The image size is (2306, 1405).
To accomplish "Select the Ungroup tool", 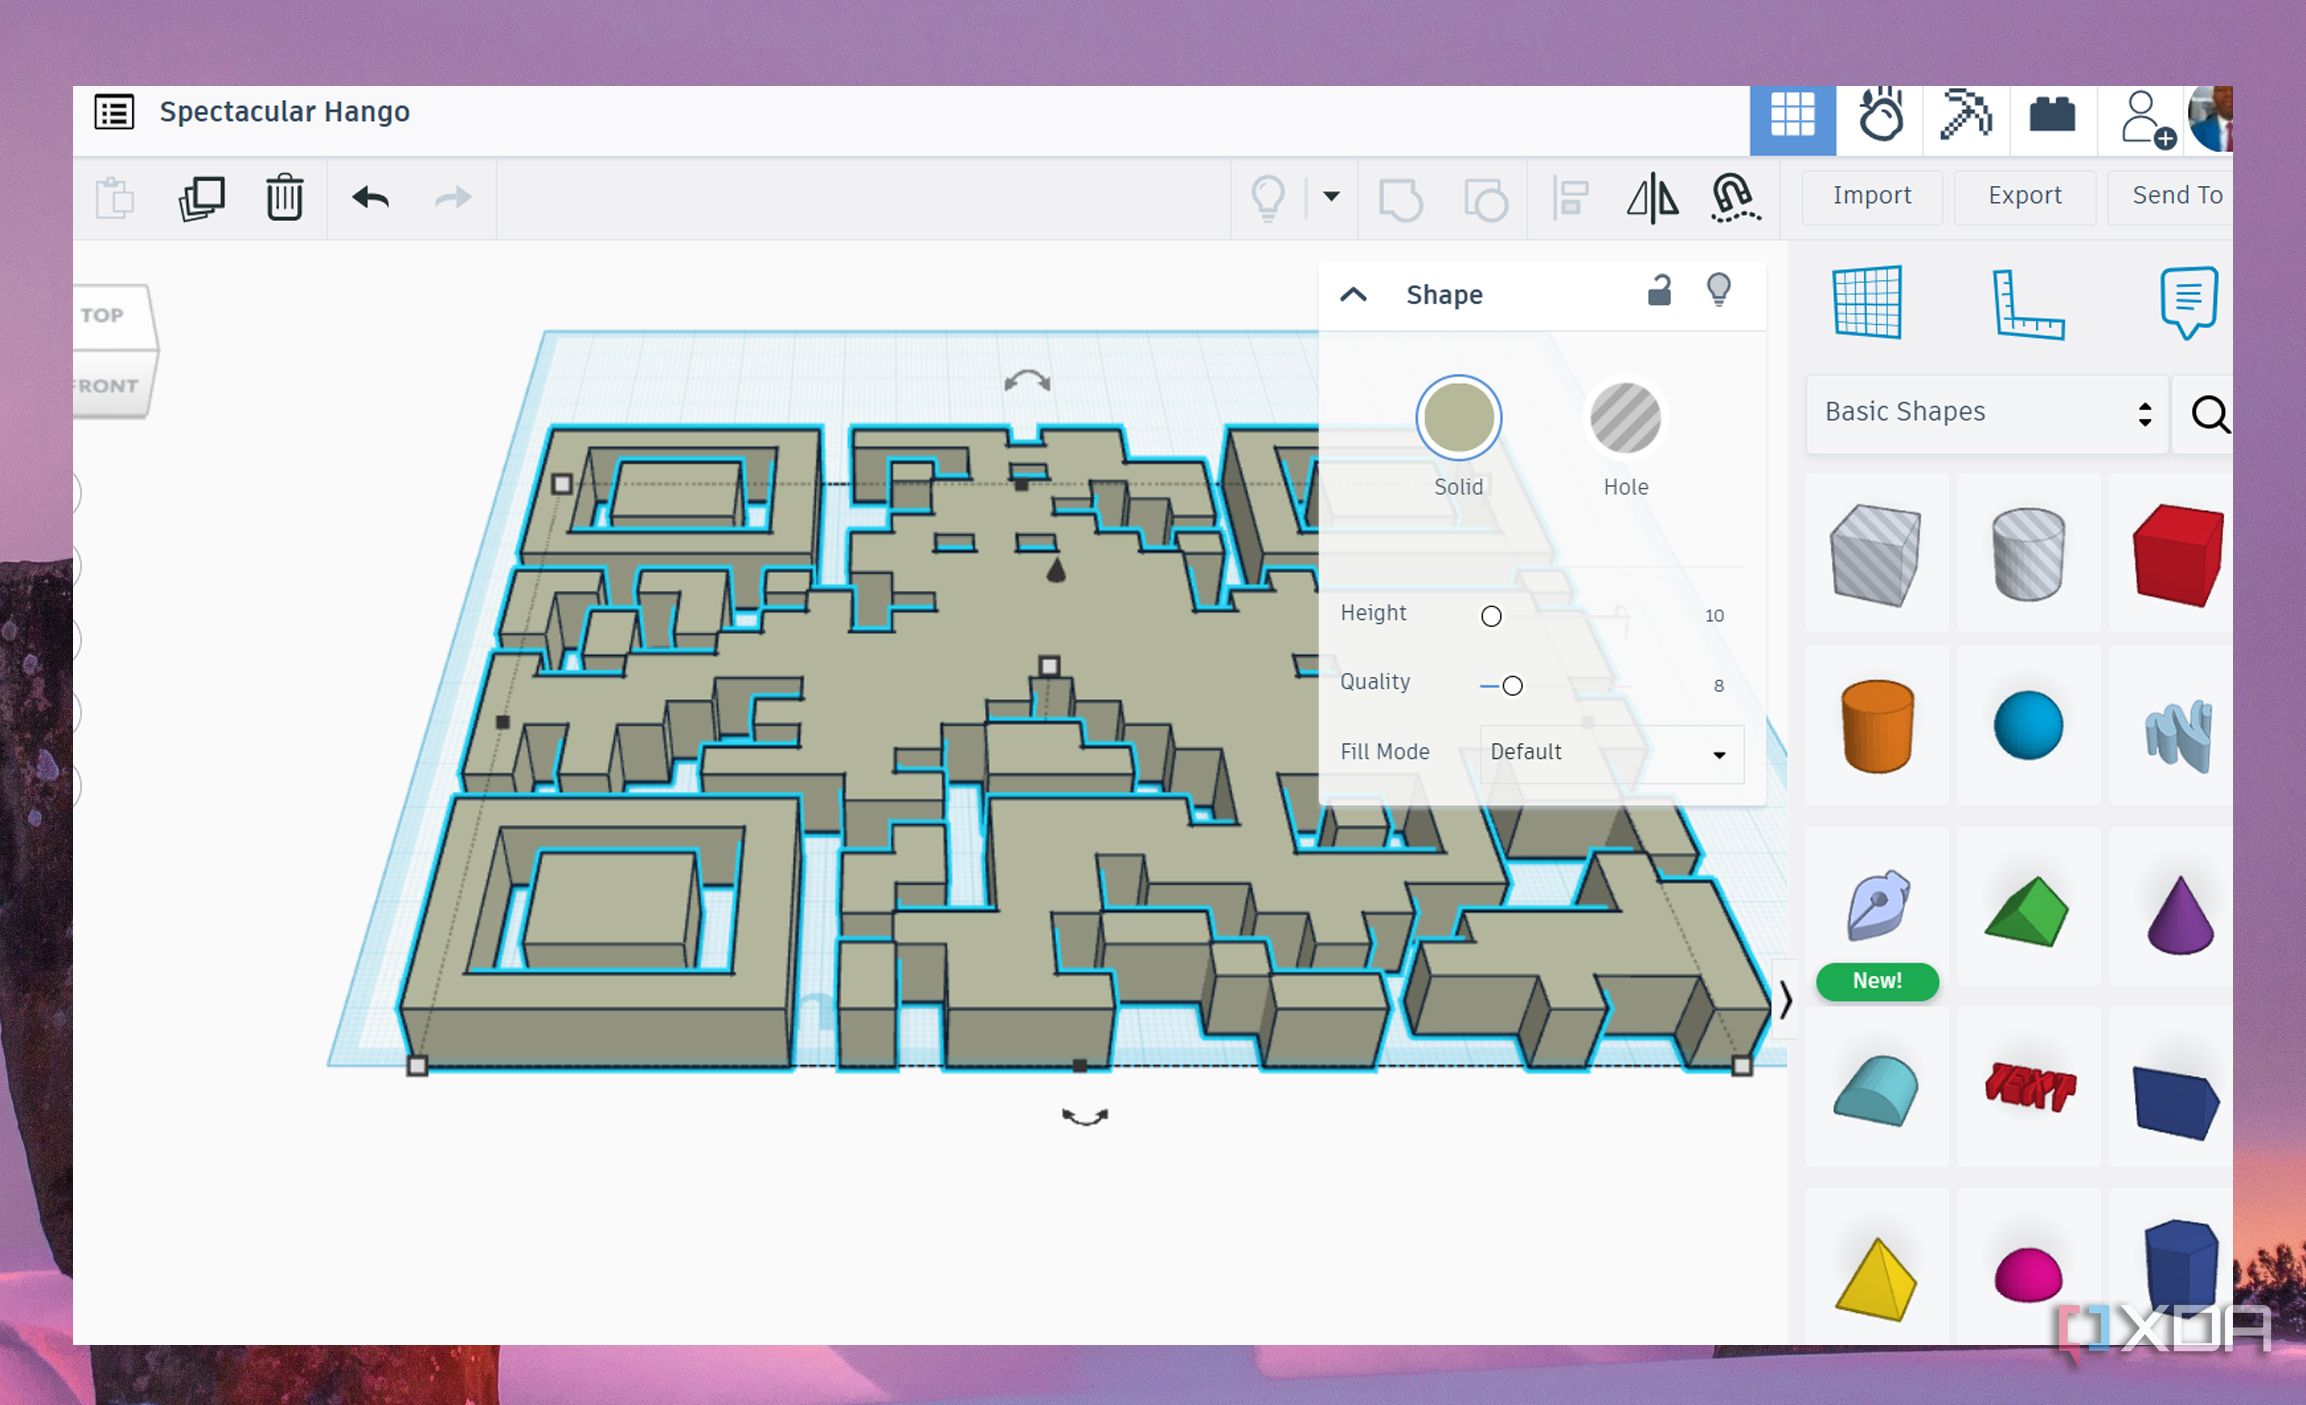I will [x=1487, y=198].
